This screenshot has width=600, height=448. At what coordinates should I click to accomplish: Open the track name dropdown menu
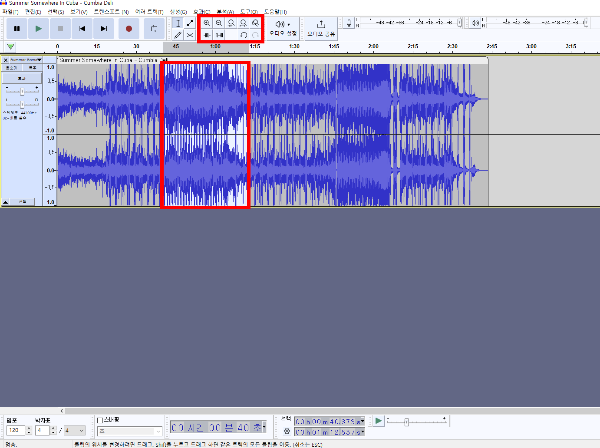25,60
